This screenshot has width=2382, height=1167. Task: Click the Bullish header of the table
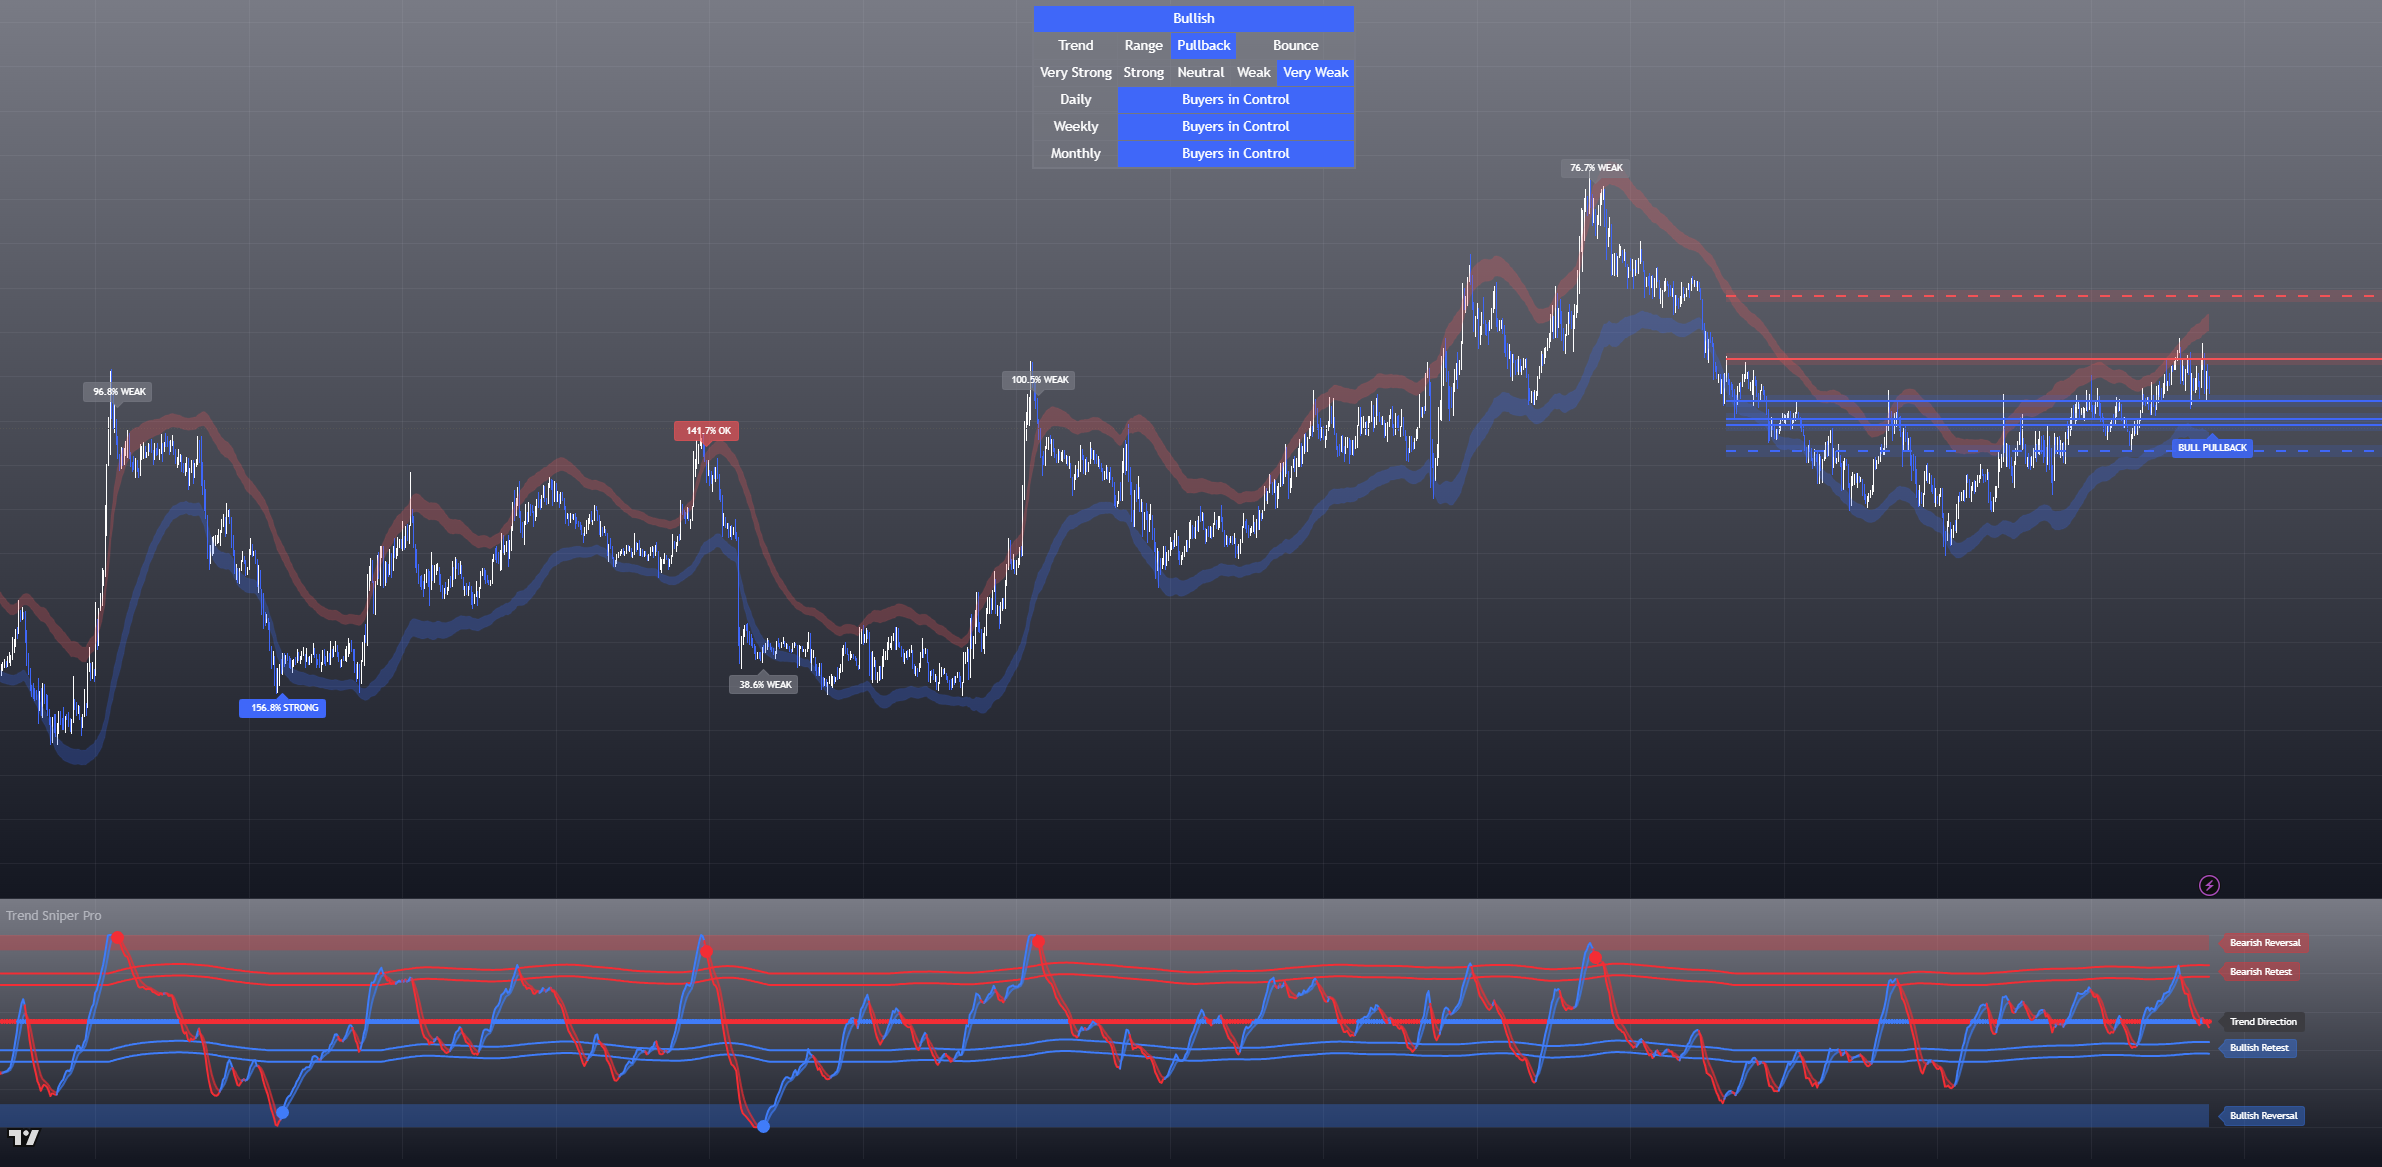click(1193, 19)
